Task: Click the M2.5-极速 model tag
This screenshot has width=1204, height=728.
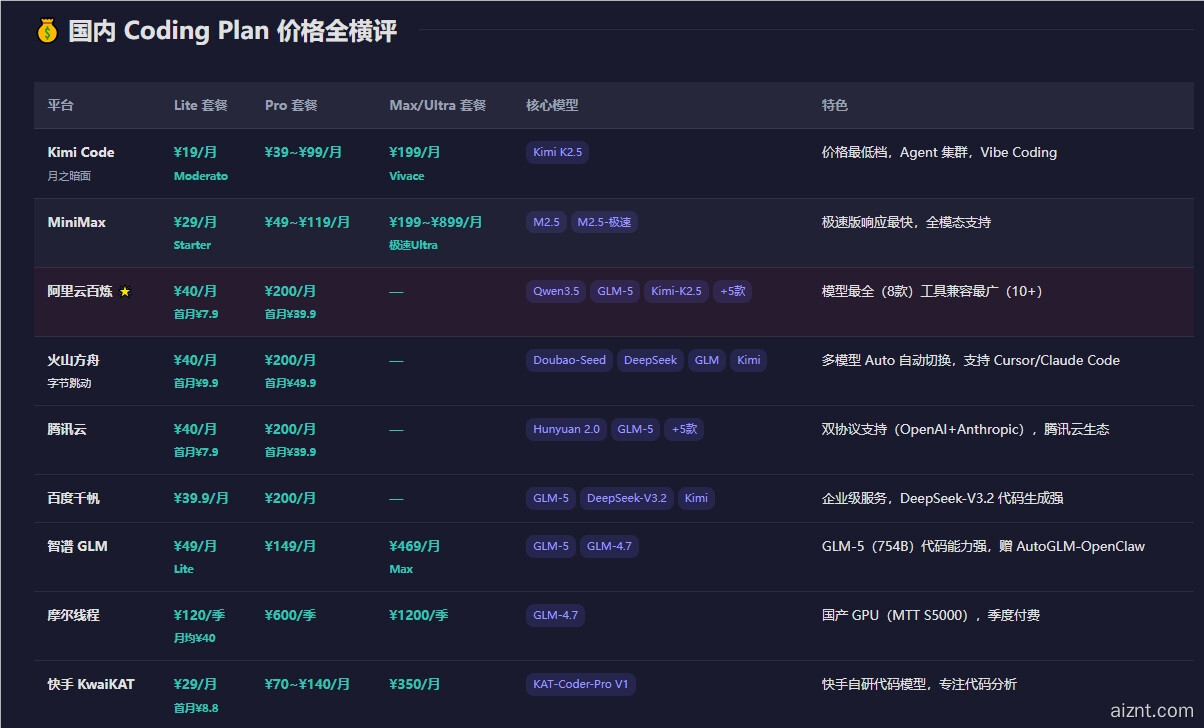Action: pos(604,222)
